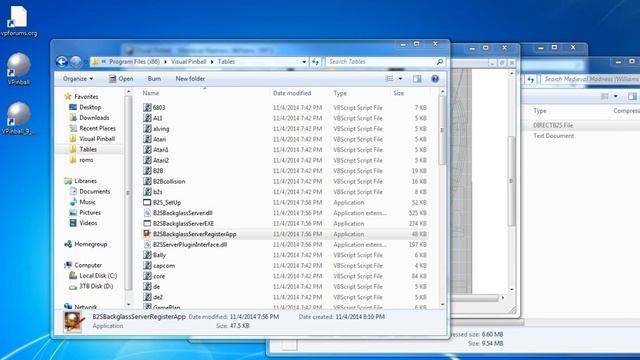The width and height of the screenshot is (640, 360).
Task: Open the vpforums.org desktop shortcut
Action: (x=19, y=20)
